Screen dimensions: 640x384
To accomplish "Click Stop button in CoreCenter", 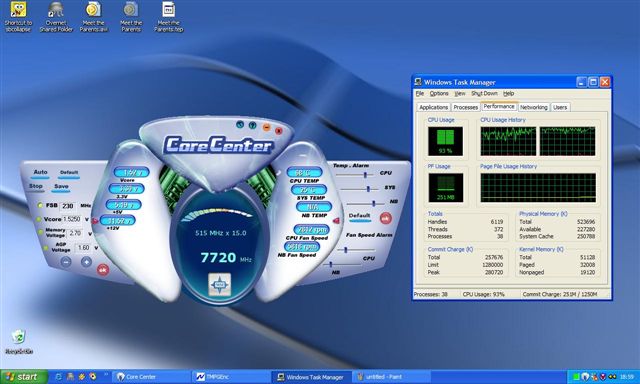I will coord(36,187).
